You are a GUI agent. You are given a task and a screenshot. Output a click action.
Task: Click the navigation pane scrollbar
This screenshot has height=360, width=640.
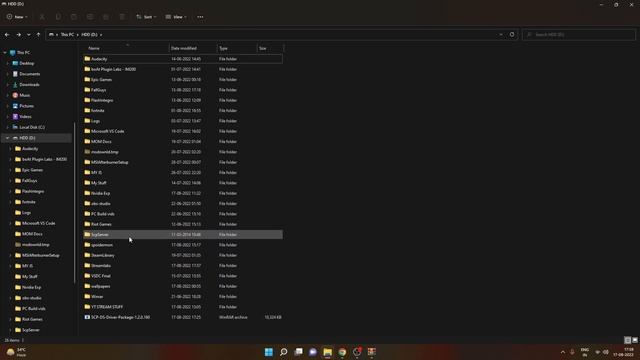pos(75,203)
